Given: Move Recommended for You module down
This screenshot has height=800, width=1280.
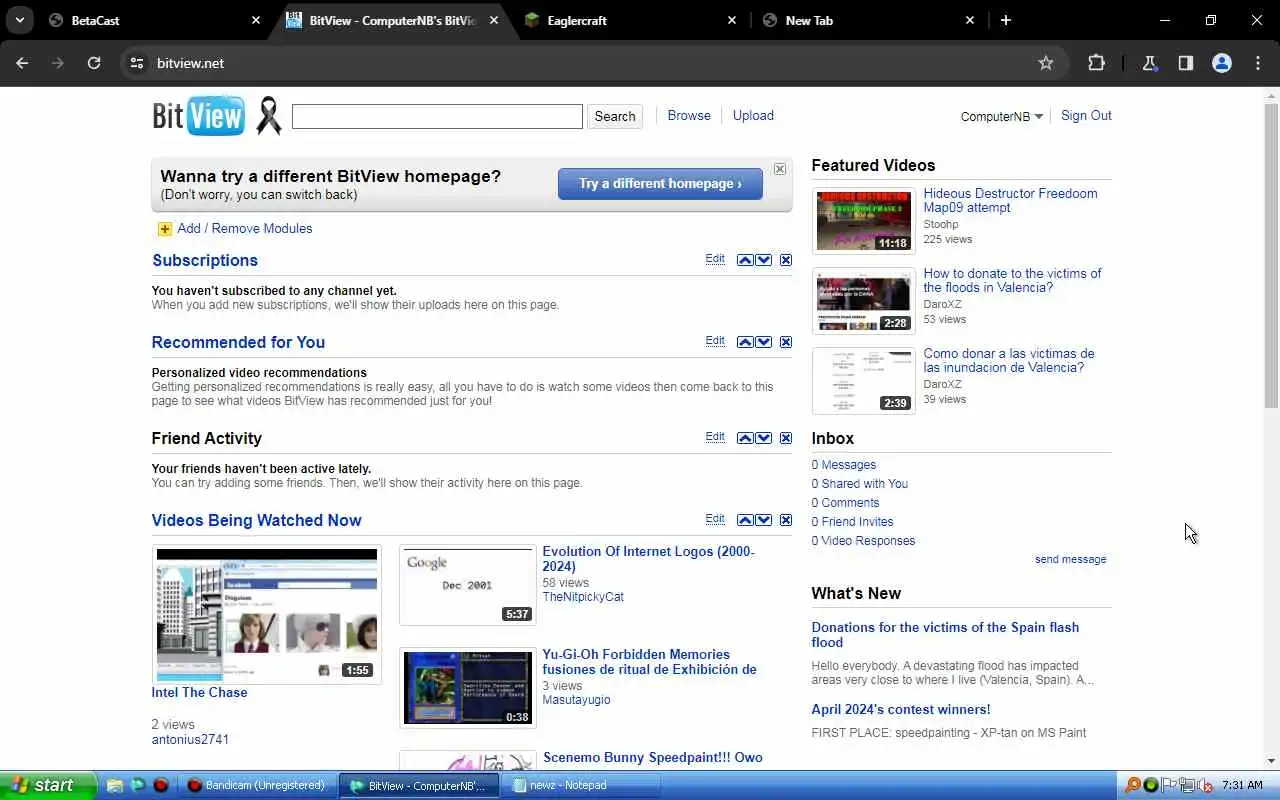Looking at the screenshot, I should 764,342.
